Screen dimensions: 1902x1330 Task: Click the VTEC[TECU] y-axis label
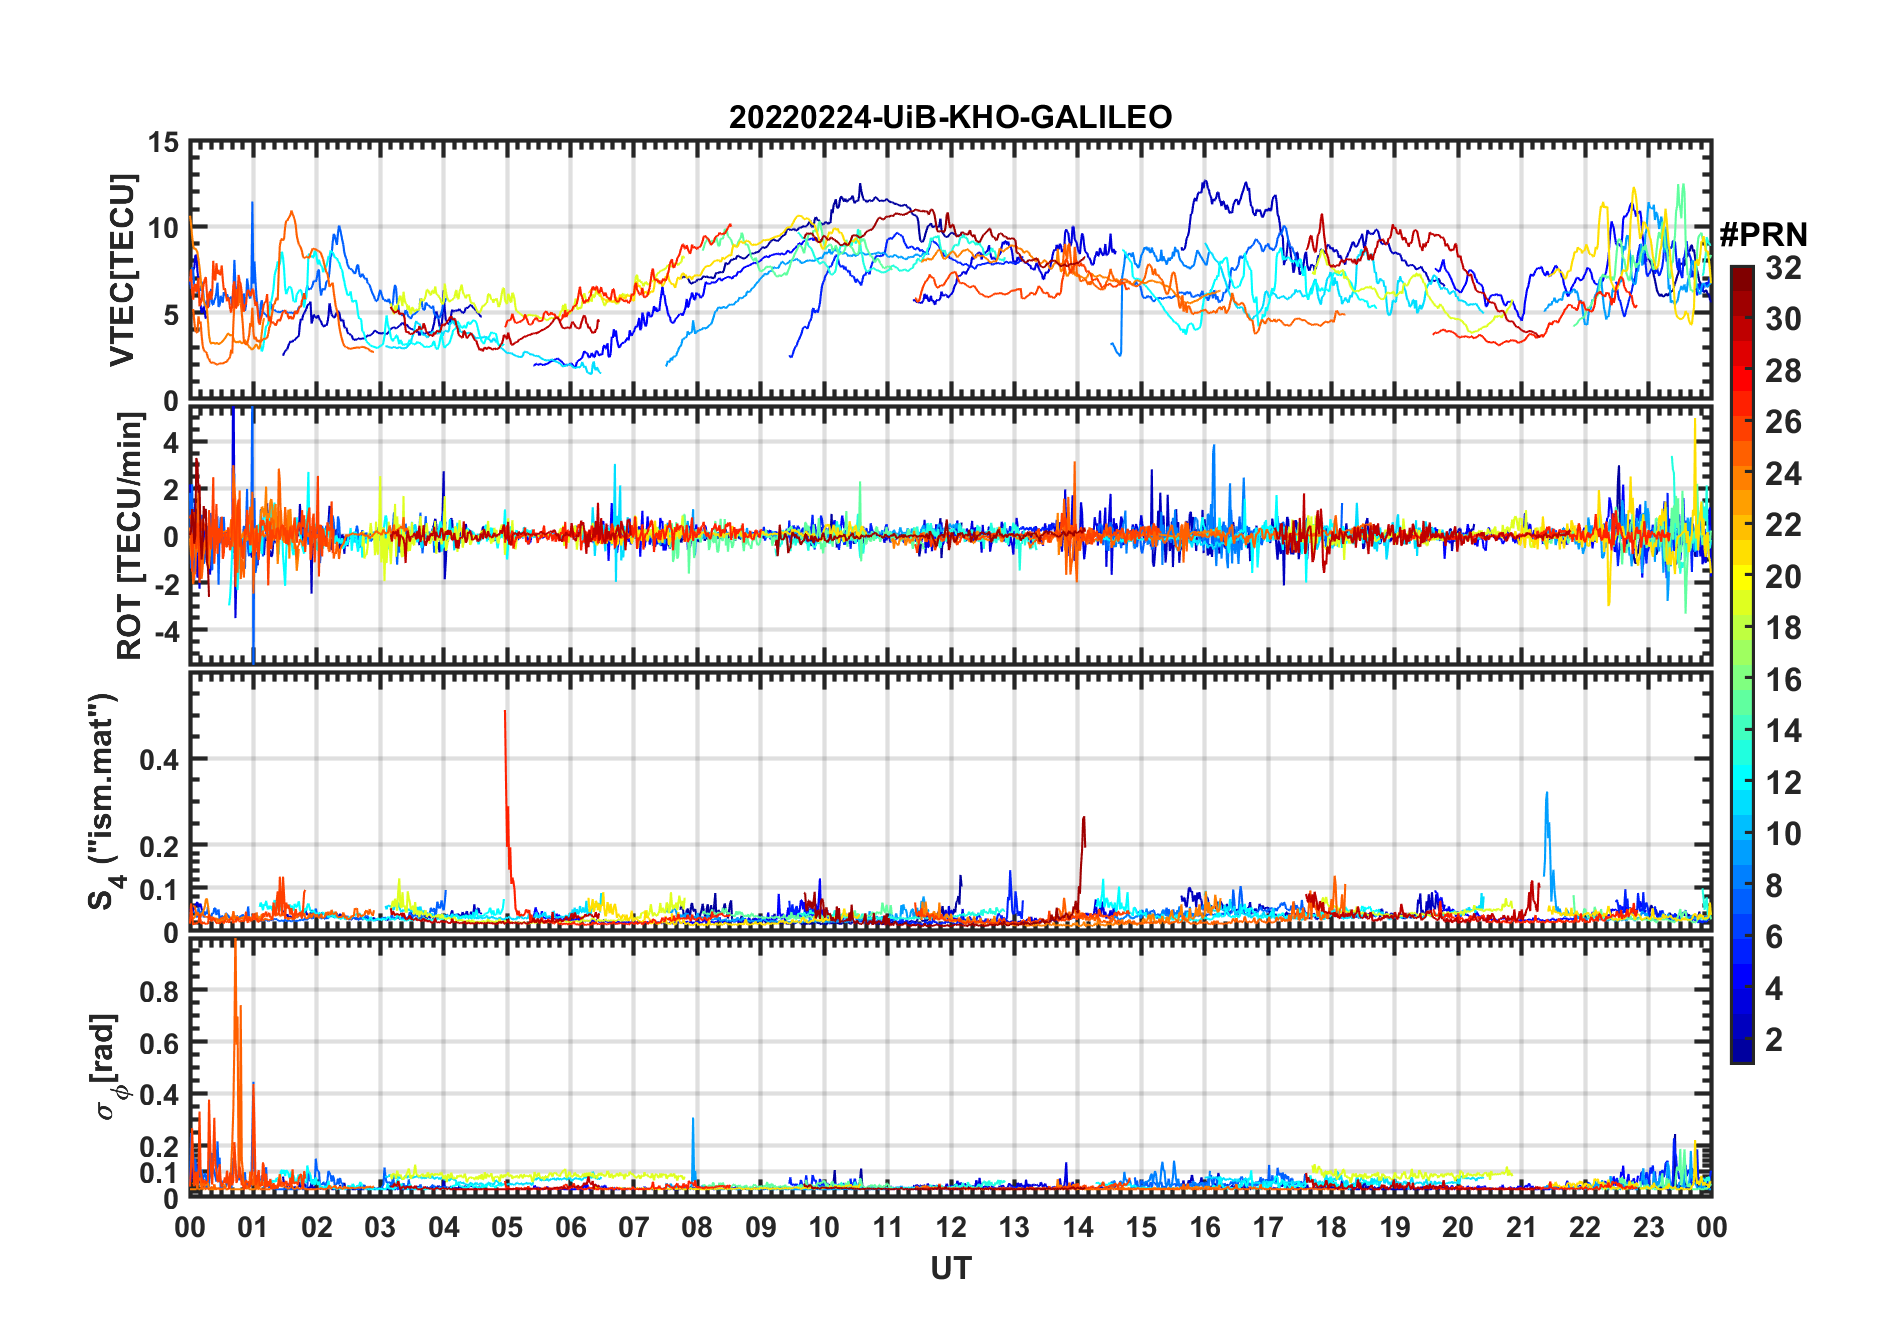pos(121,271)
